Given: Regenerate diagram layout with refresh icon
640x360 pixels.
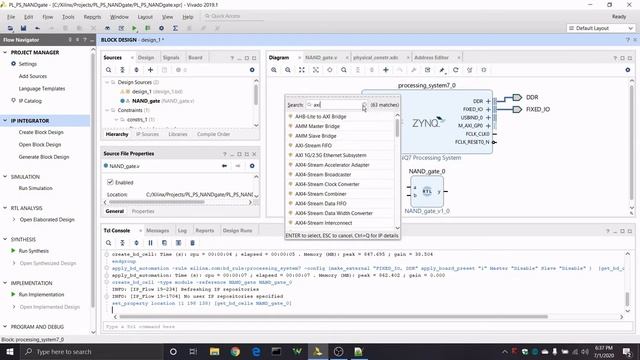Looking at the screenshot, I should [x=456, y=70].
